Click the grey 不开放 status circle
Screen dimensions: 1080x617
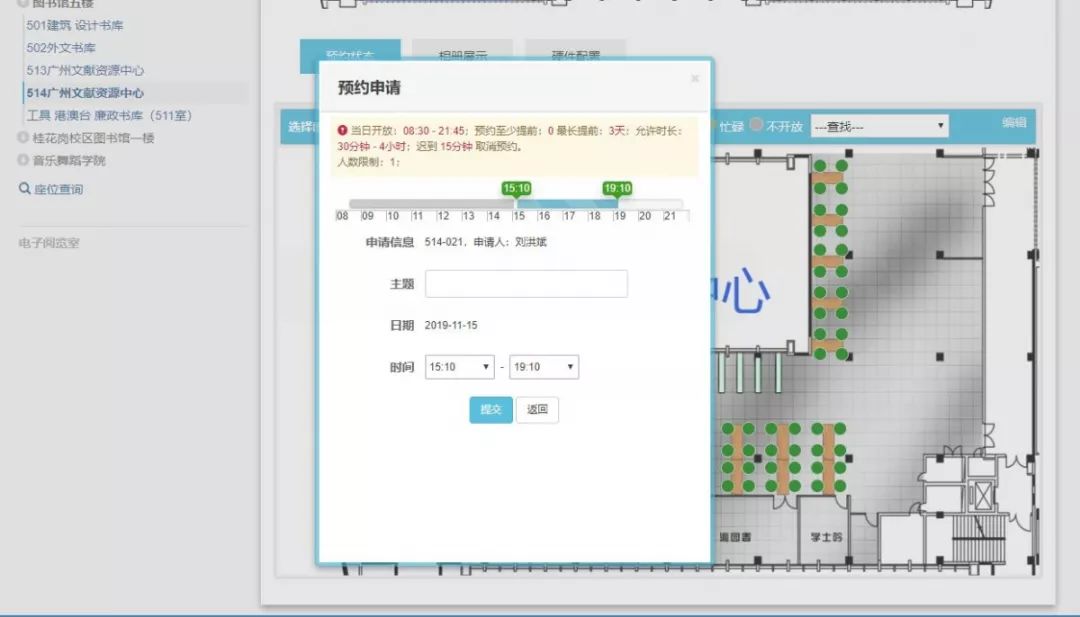(x=756, y=125)
